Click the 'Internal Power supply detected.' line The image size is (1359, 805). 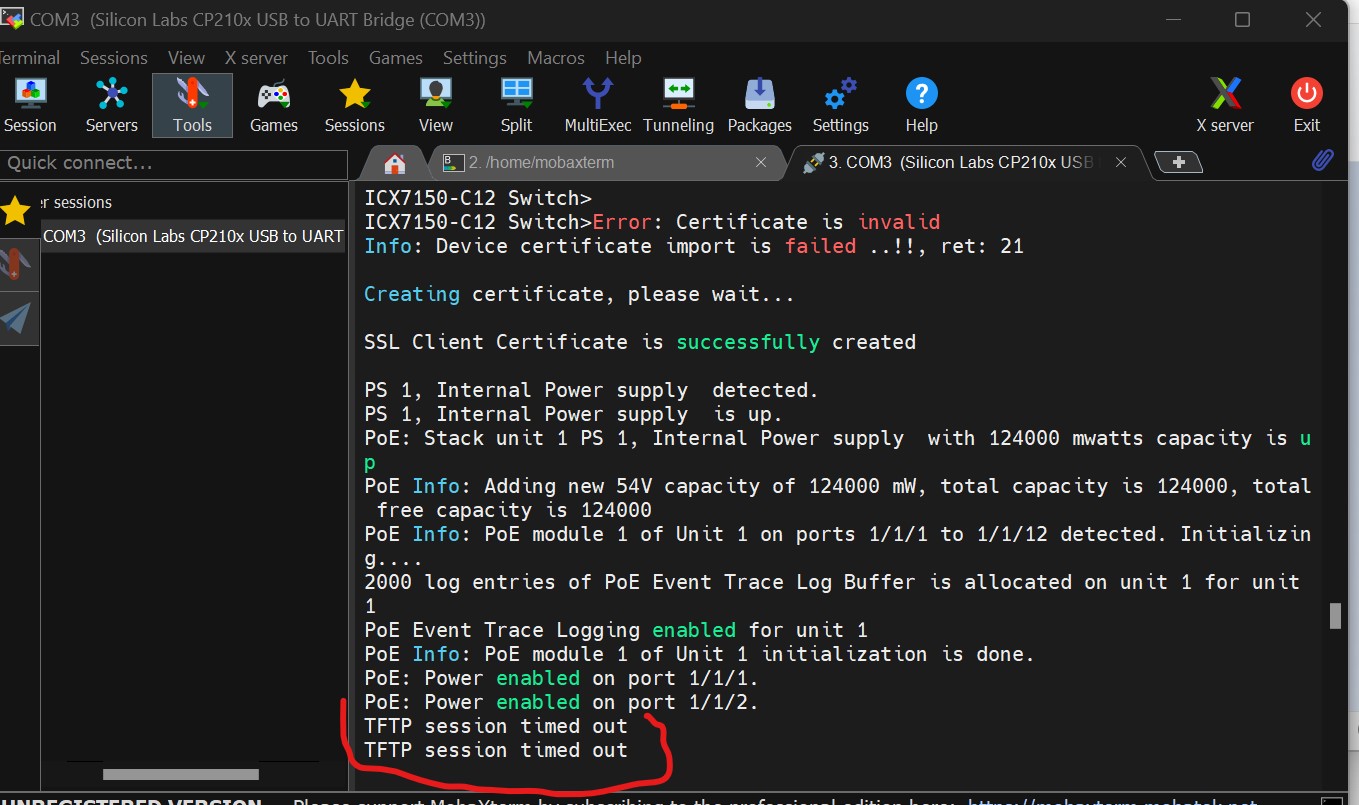tap(592, 390)
